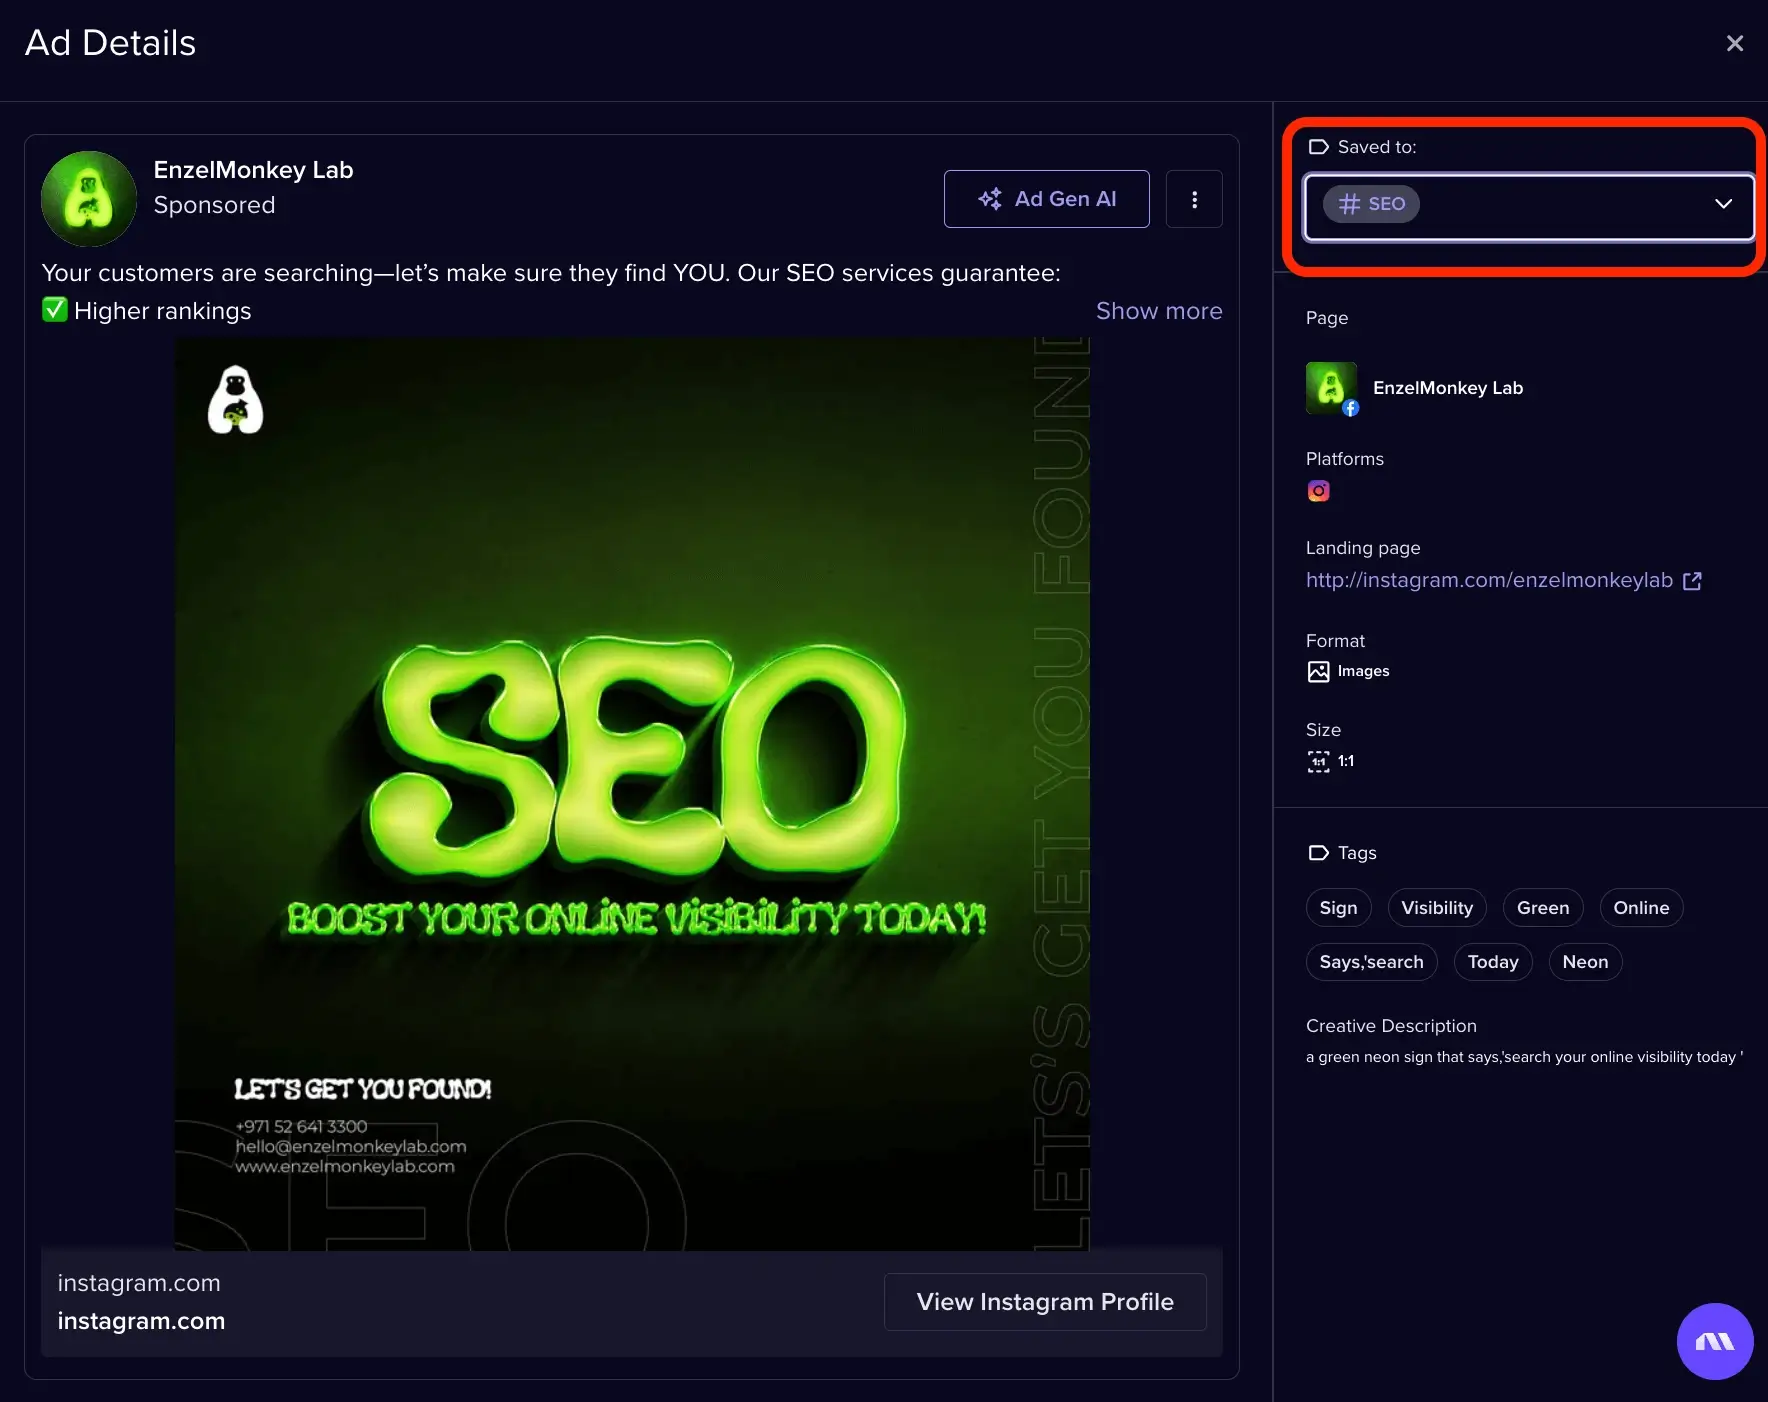Click the bold instagram.com link text

[x=141, y=1321]
